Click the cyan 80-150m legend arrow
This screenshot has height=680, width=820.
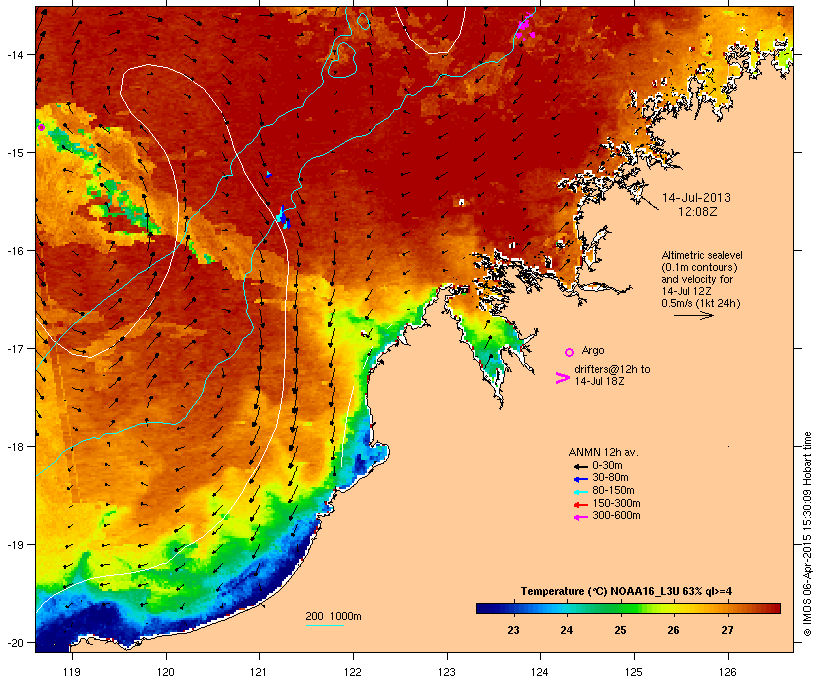[x=580, y=492]
